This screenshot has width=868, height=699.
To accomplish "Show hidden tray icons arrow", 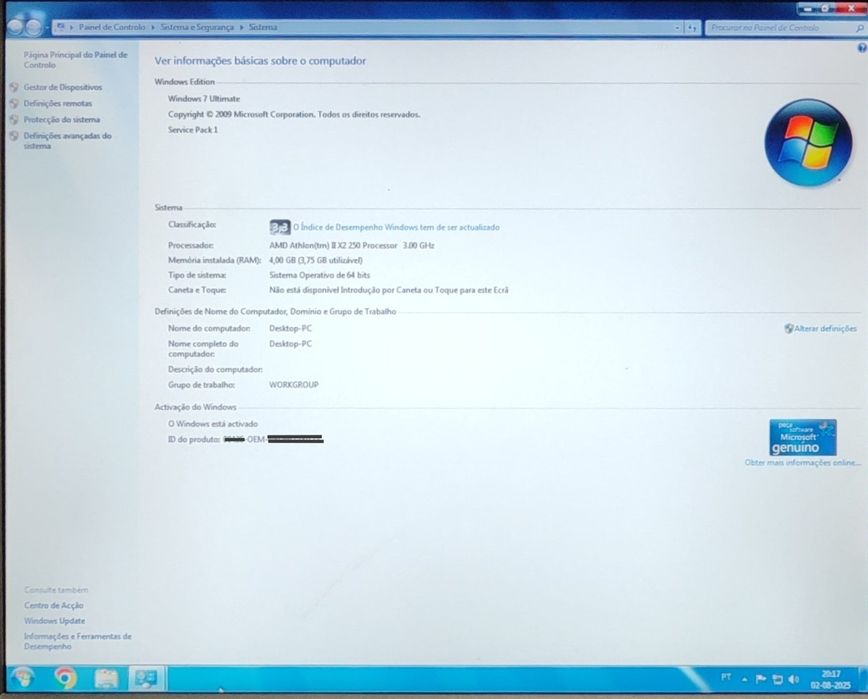I will [745, 679].
